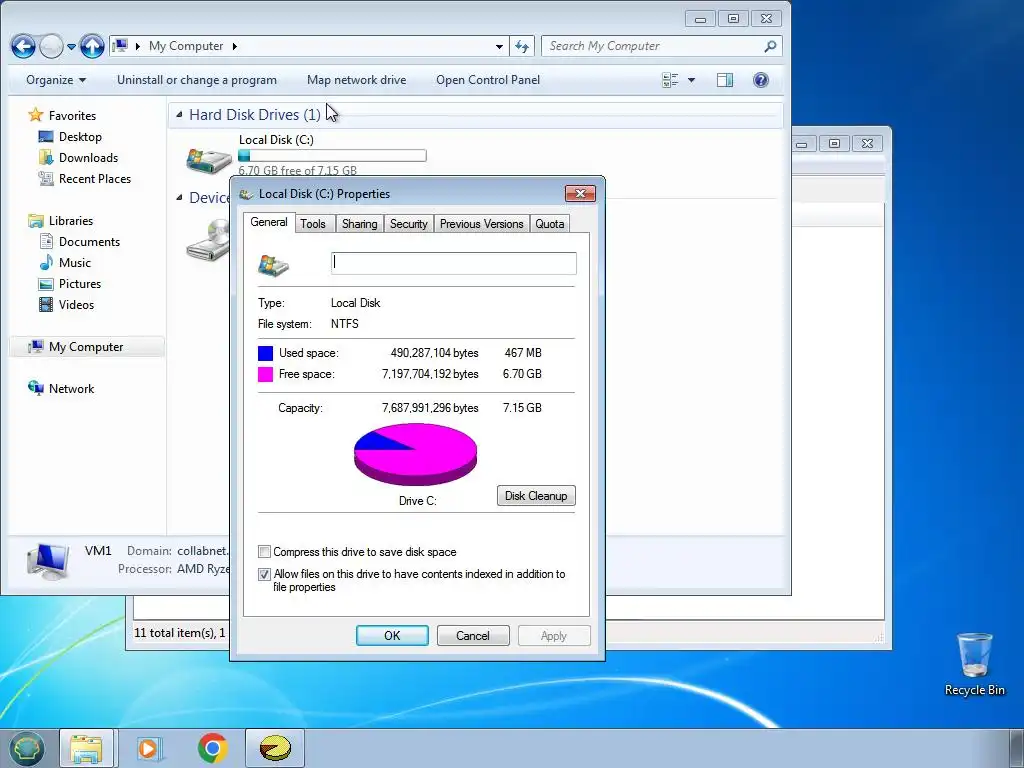
Task: Click OK in Properties dialog
Action: tap(392, 635)
